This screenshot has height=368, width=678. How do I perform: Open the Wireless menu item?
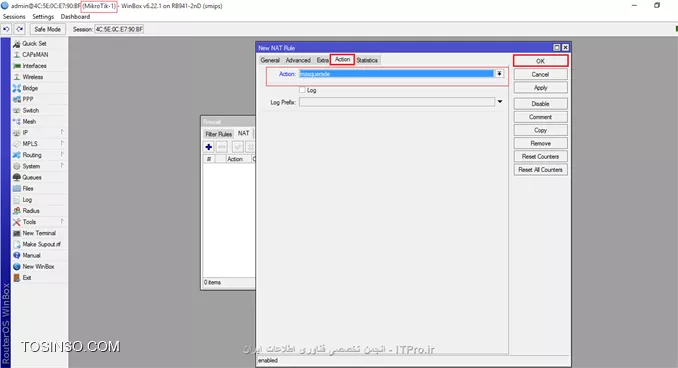[32, 77]
